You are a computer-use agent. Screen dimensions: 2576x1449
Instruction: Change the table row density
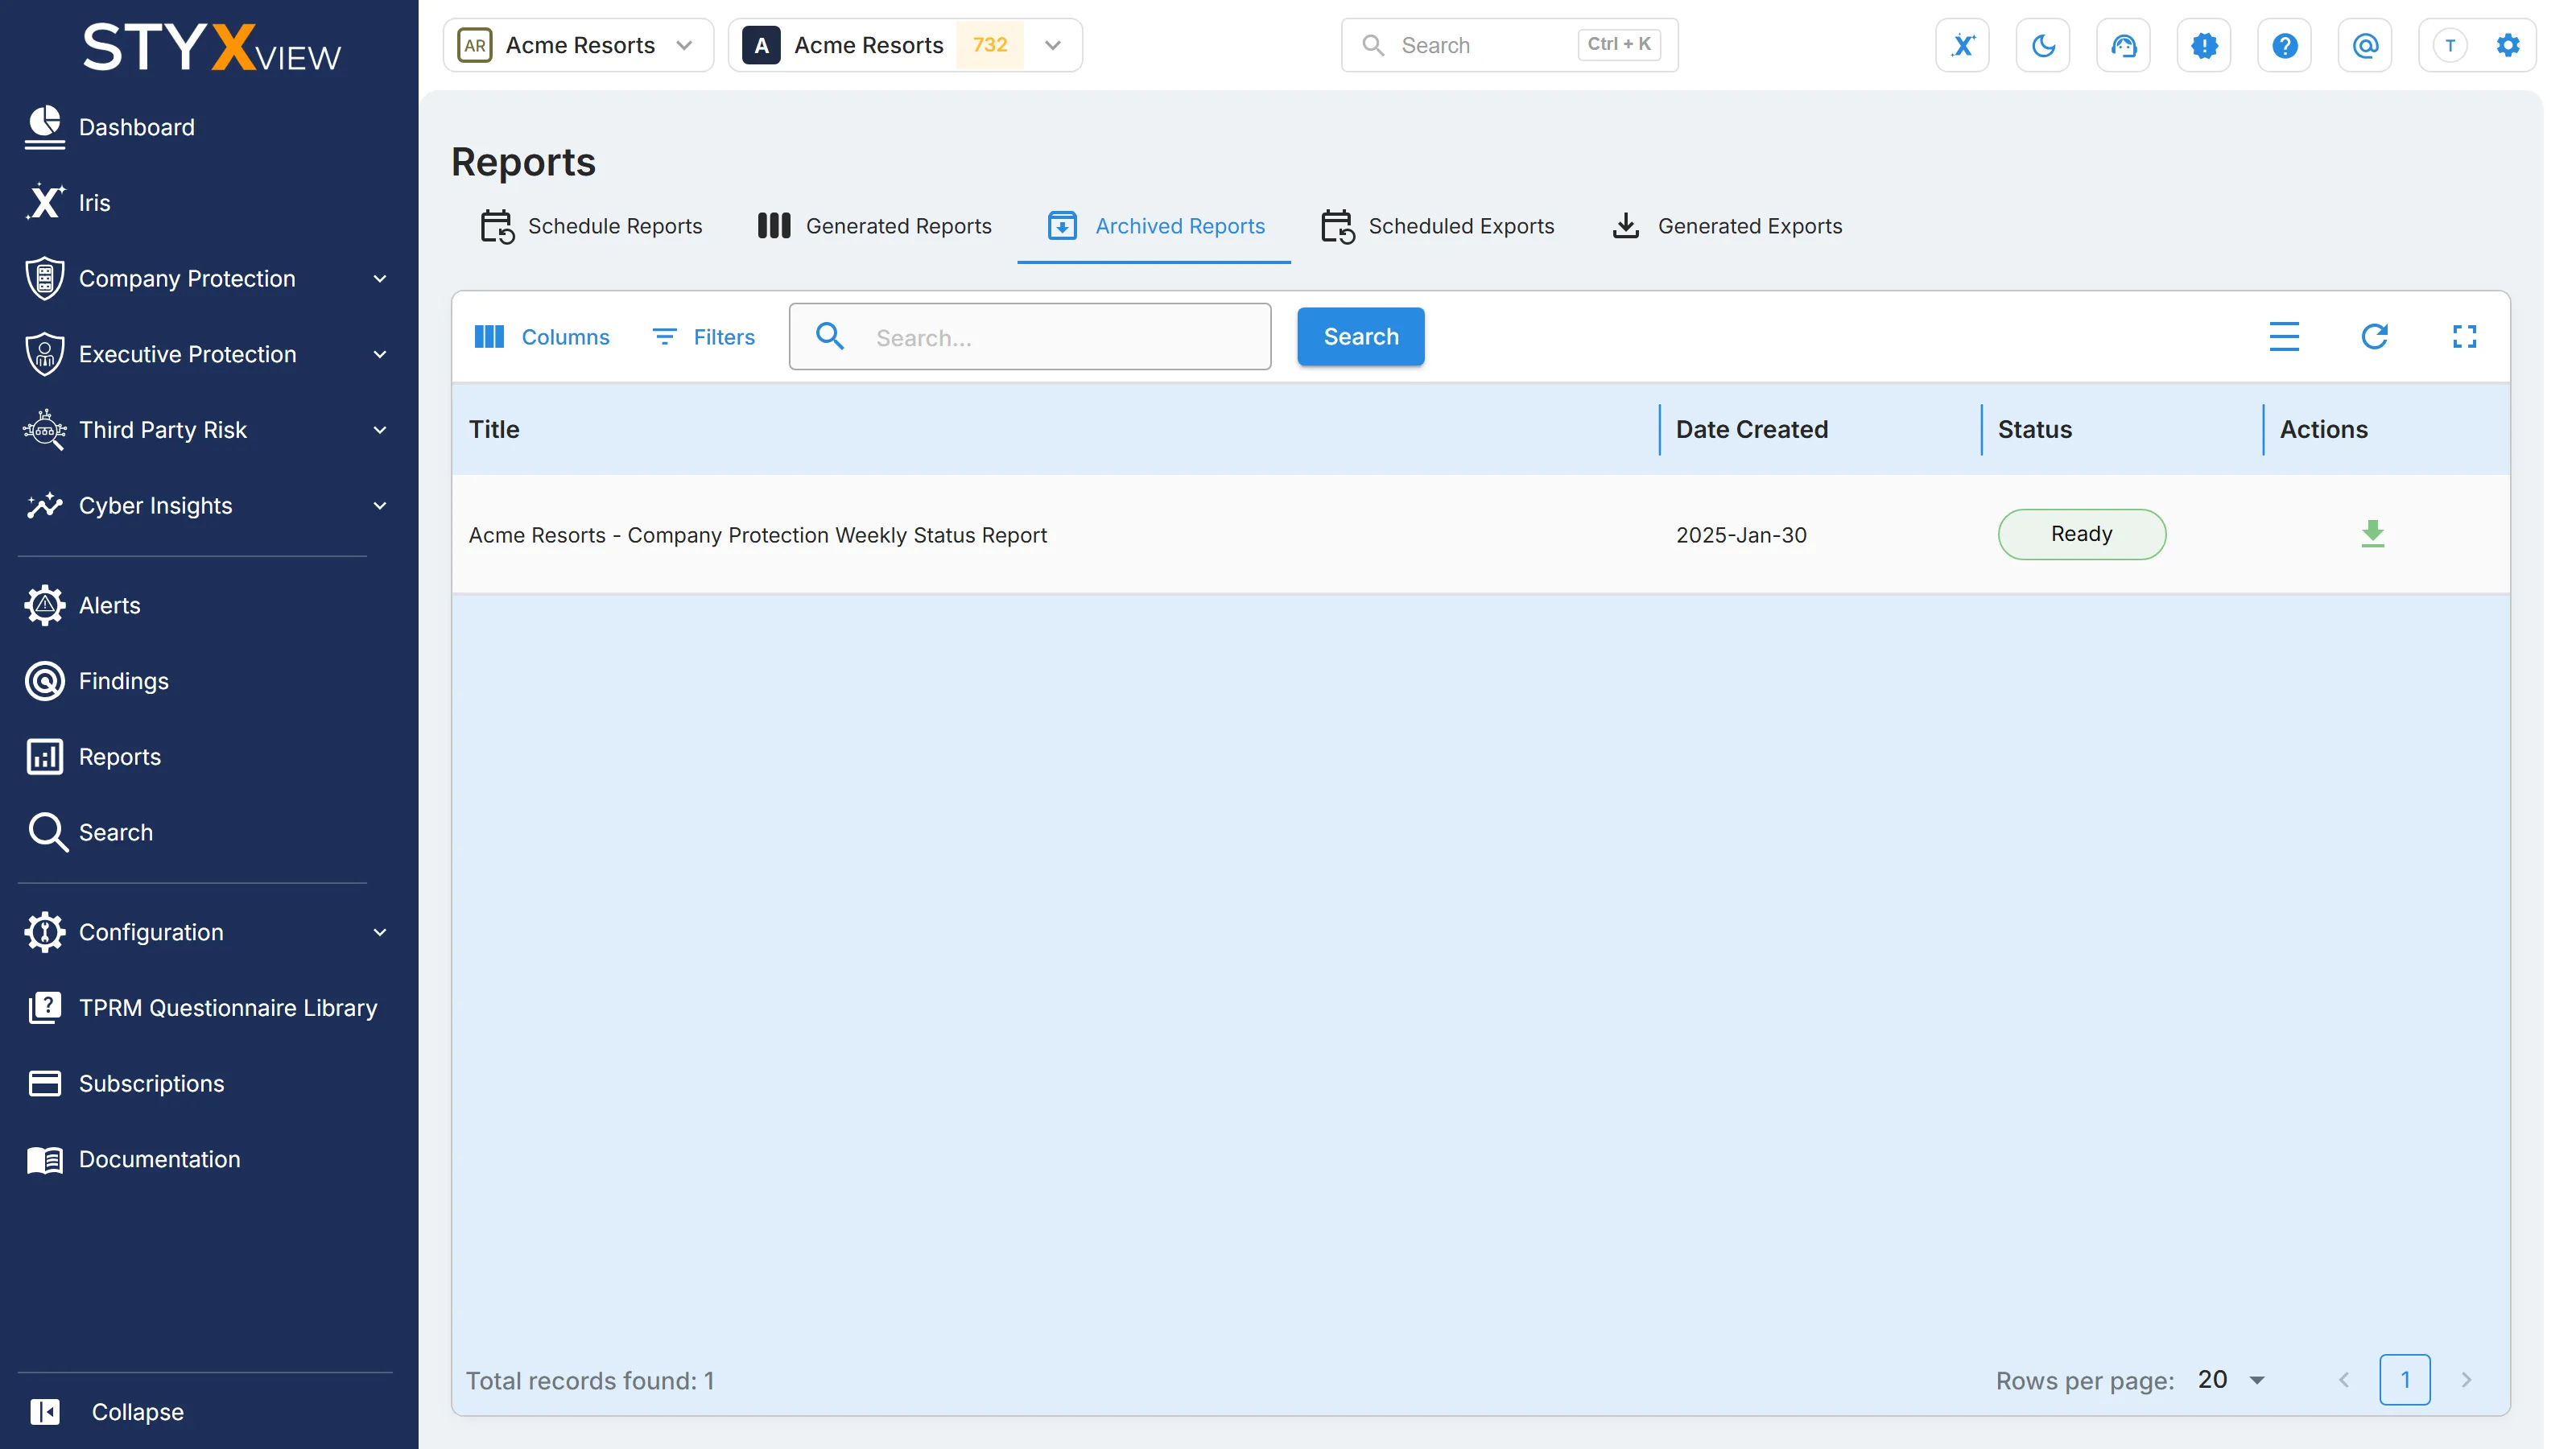2284,337
